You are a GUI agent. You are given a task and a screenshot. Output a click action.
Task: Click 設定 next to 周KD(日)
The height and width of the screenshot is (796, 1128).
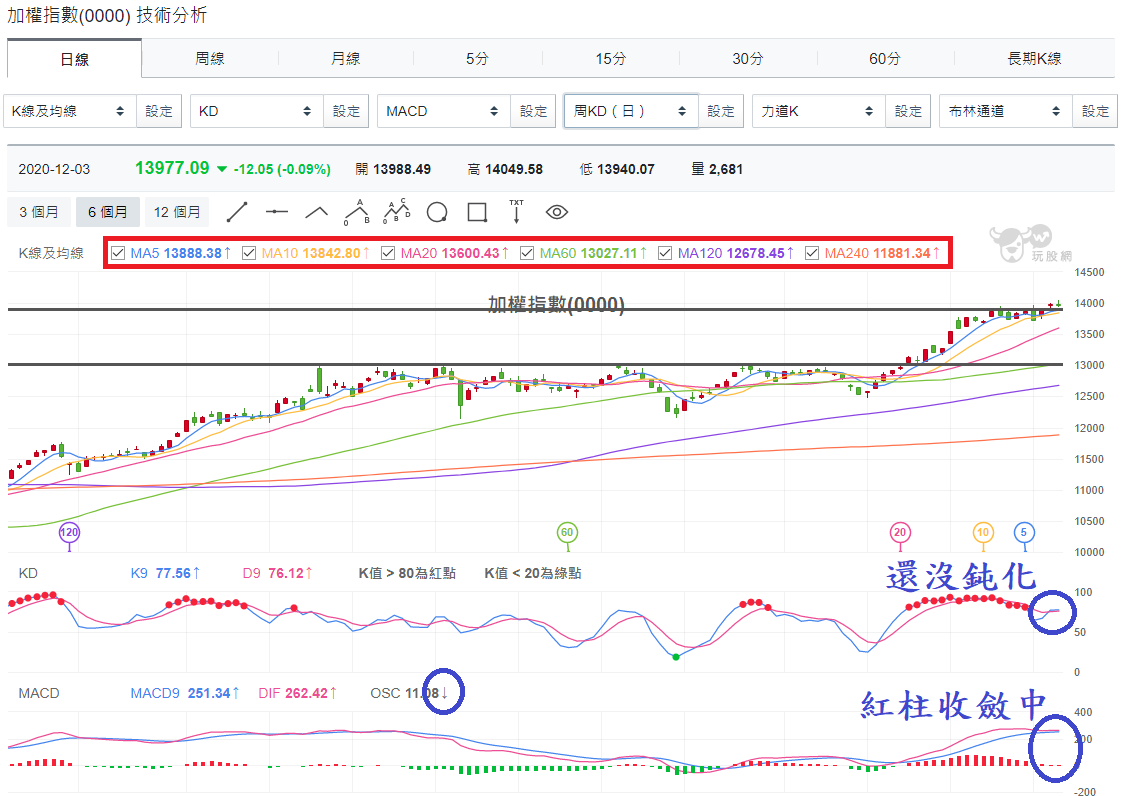point(721,112)
